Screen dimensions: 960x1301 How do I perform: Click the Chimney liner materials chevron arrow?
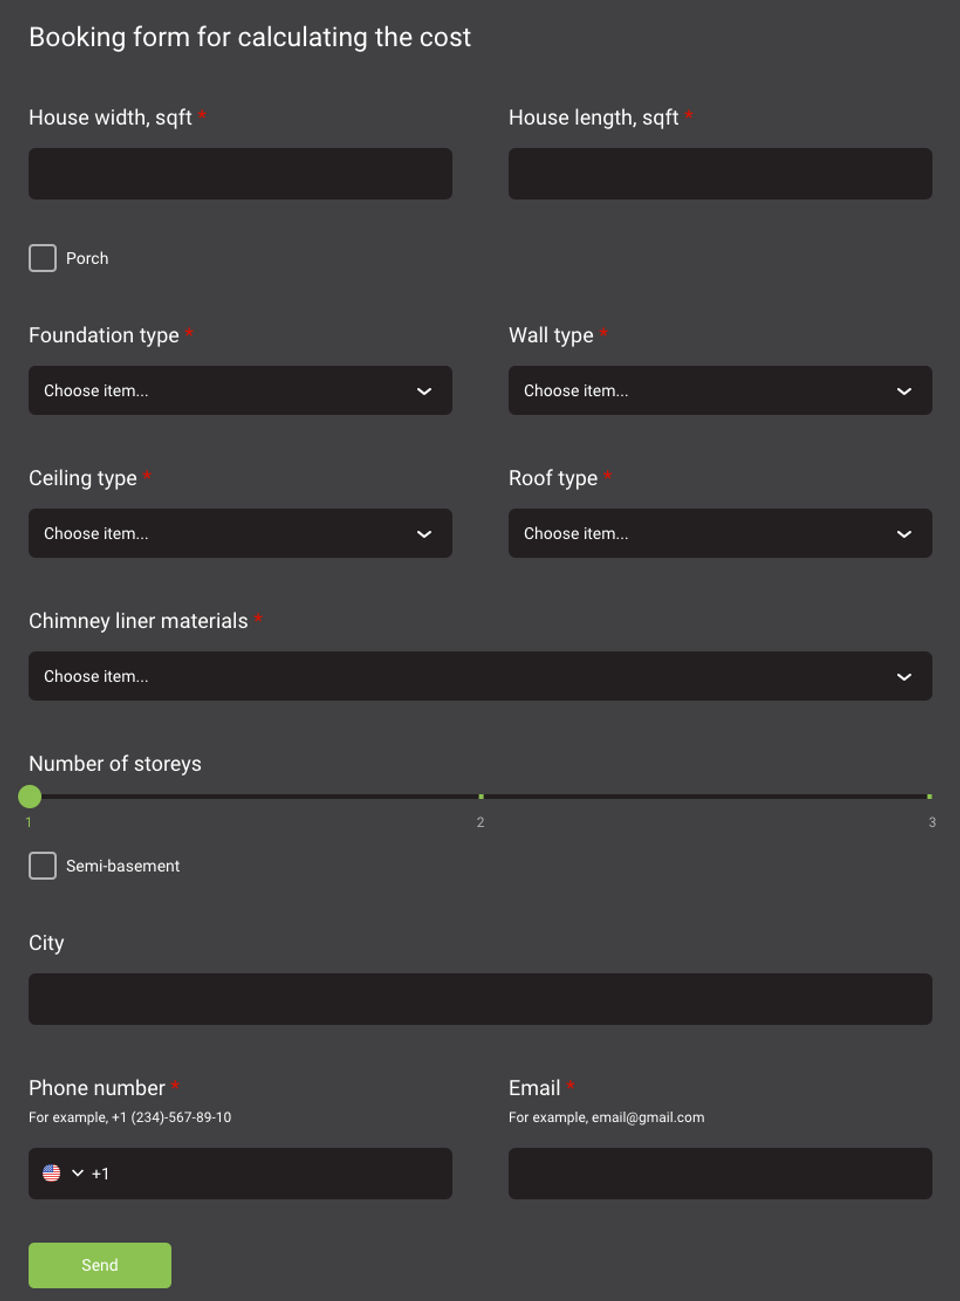[x=904, y=677]
